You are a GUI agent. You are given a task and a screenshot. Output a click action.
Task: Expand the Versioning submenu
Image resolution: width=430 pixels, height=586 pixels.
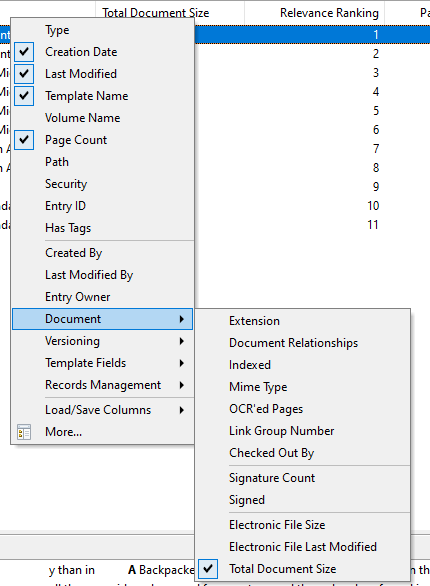(102, 341)
